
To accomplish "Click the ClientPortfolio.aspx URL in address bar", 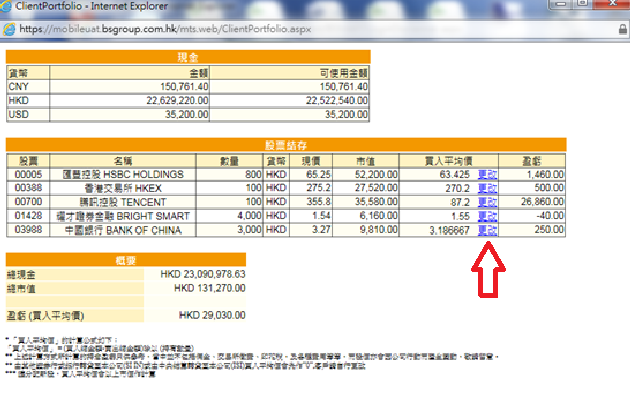I will (165, 29).
